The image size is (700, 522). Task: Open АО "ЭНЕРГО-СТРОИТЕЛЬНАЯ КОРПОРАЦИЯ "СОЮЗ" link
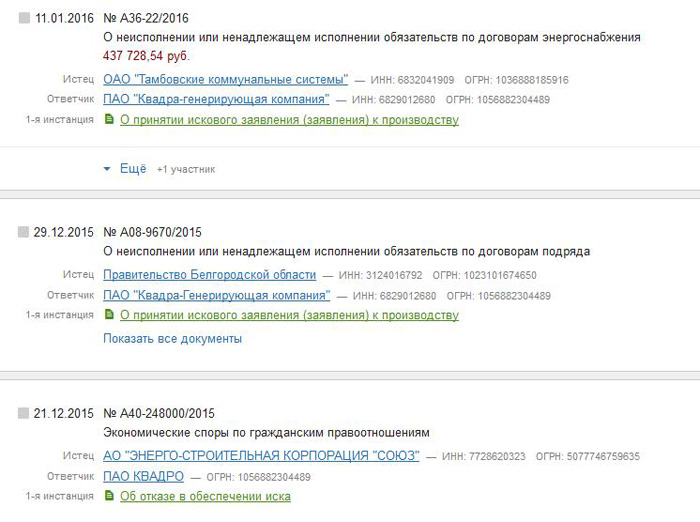263,456
